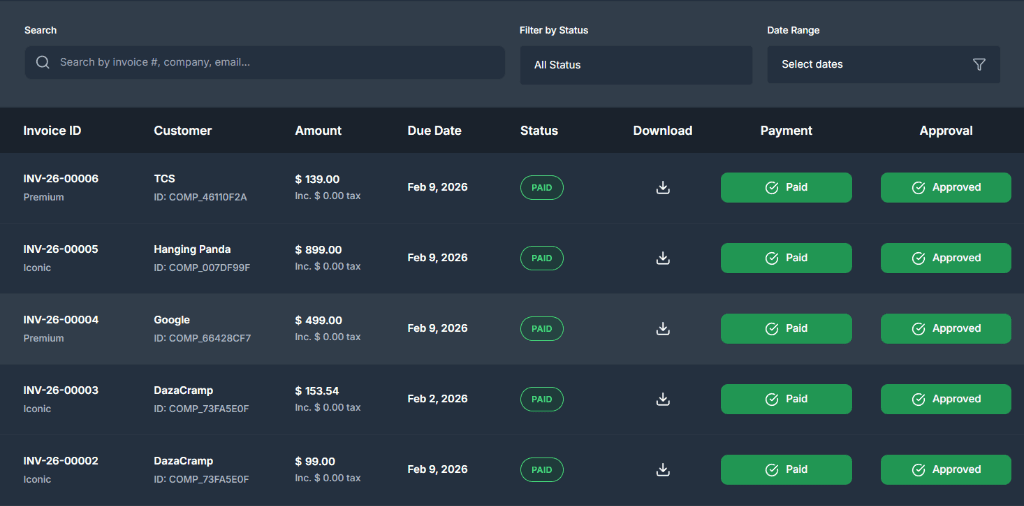The height and width of the screenshot is (506, 1024).
Task: Click customer name Hanging Panda
Action: point(192,249)
